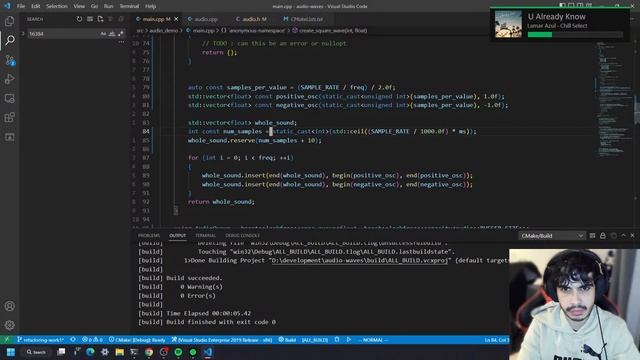The height and width of the screenshot is (360, 640).
Task: Open the Run menu
Action: pyautogui.click(x=109, y=6)
